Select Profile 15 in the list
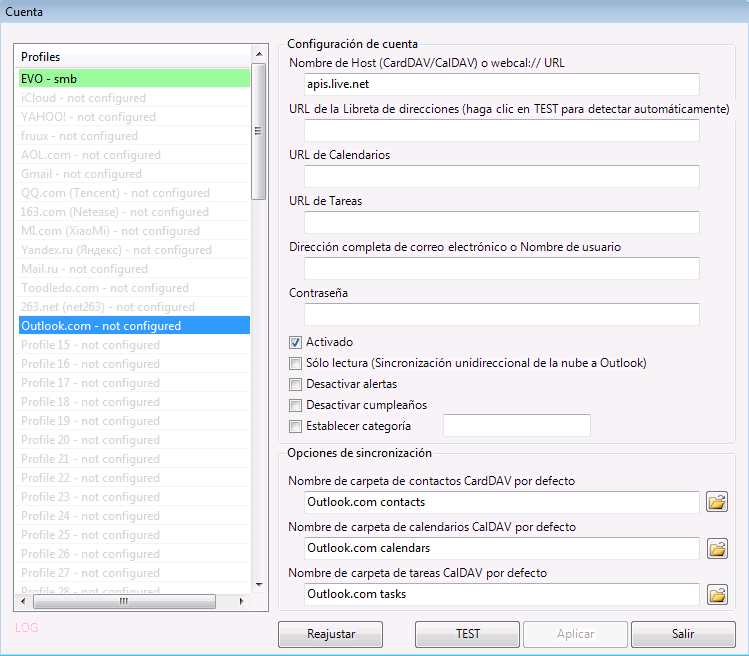This screenshot has width=749, height=656. click(134, 345)
